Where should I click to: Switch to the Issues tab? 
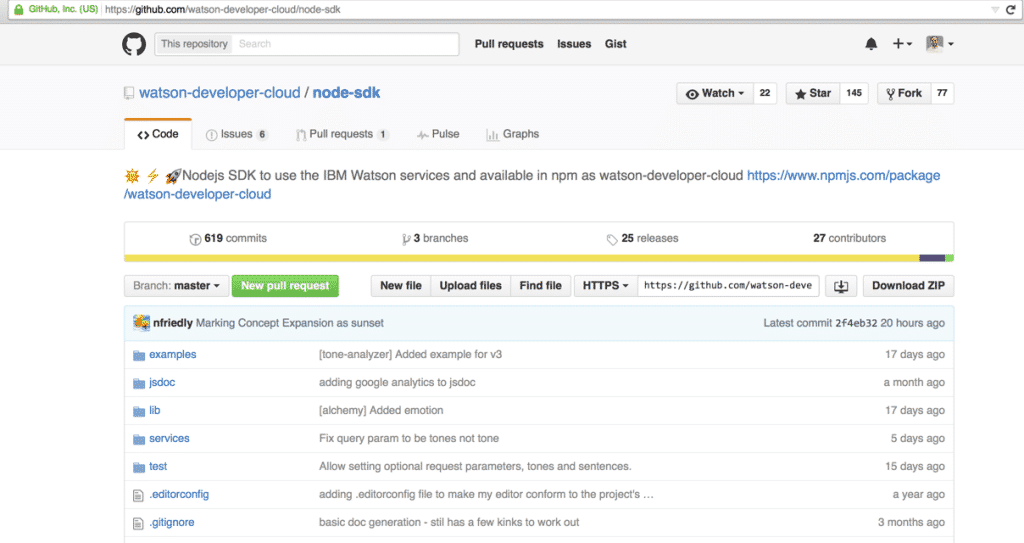pyautogui.click(x=236, y=134)
